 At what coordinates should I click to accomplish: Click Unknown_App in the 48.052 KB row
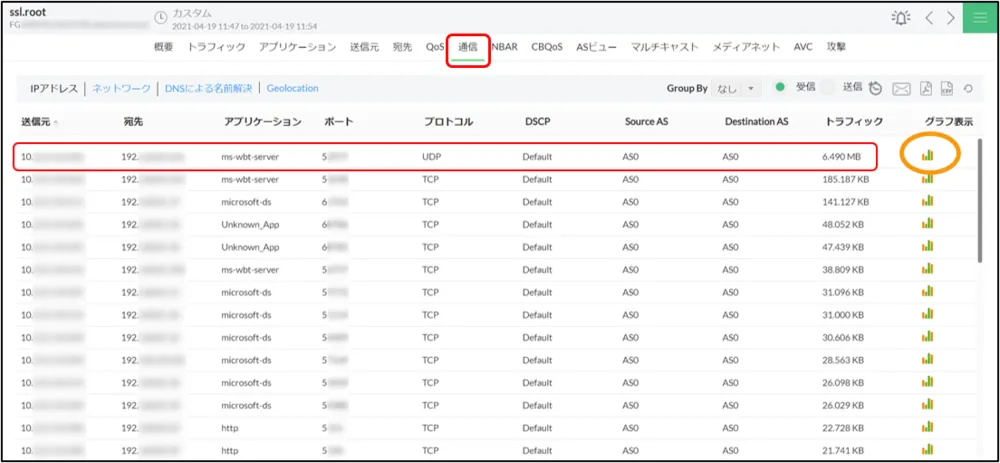click(250, 224)
